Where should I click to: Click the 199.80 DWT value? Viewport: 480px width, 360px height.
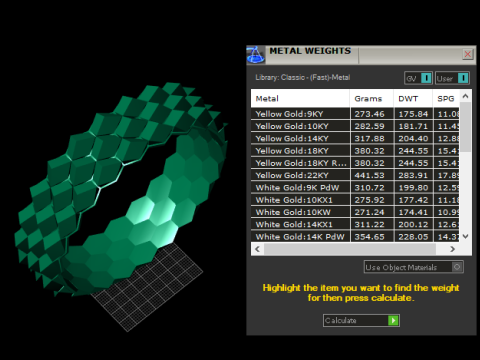413,188
